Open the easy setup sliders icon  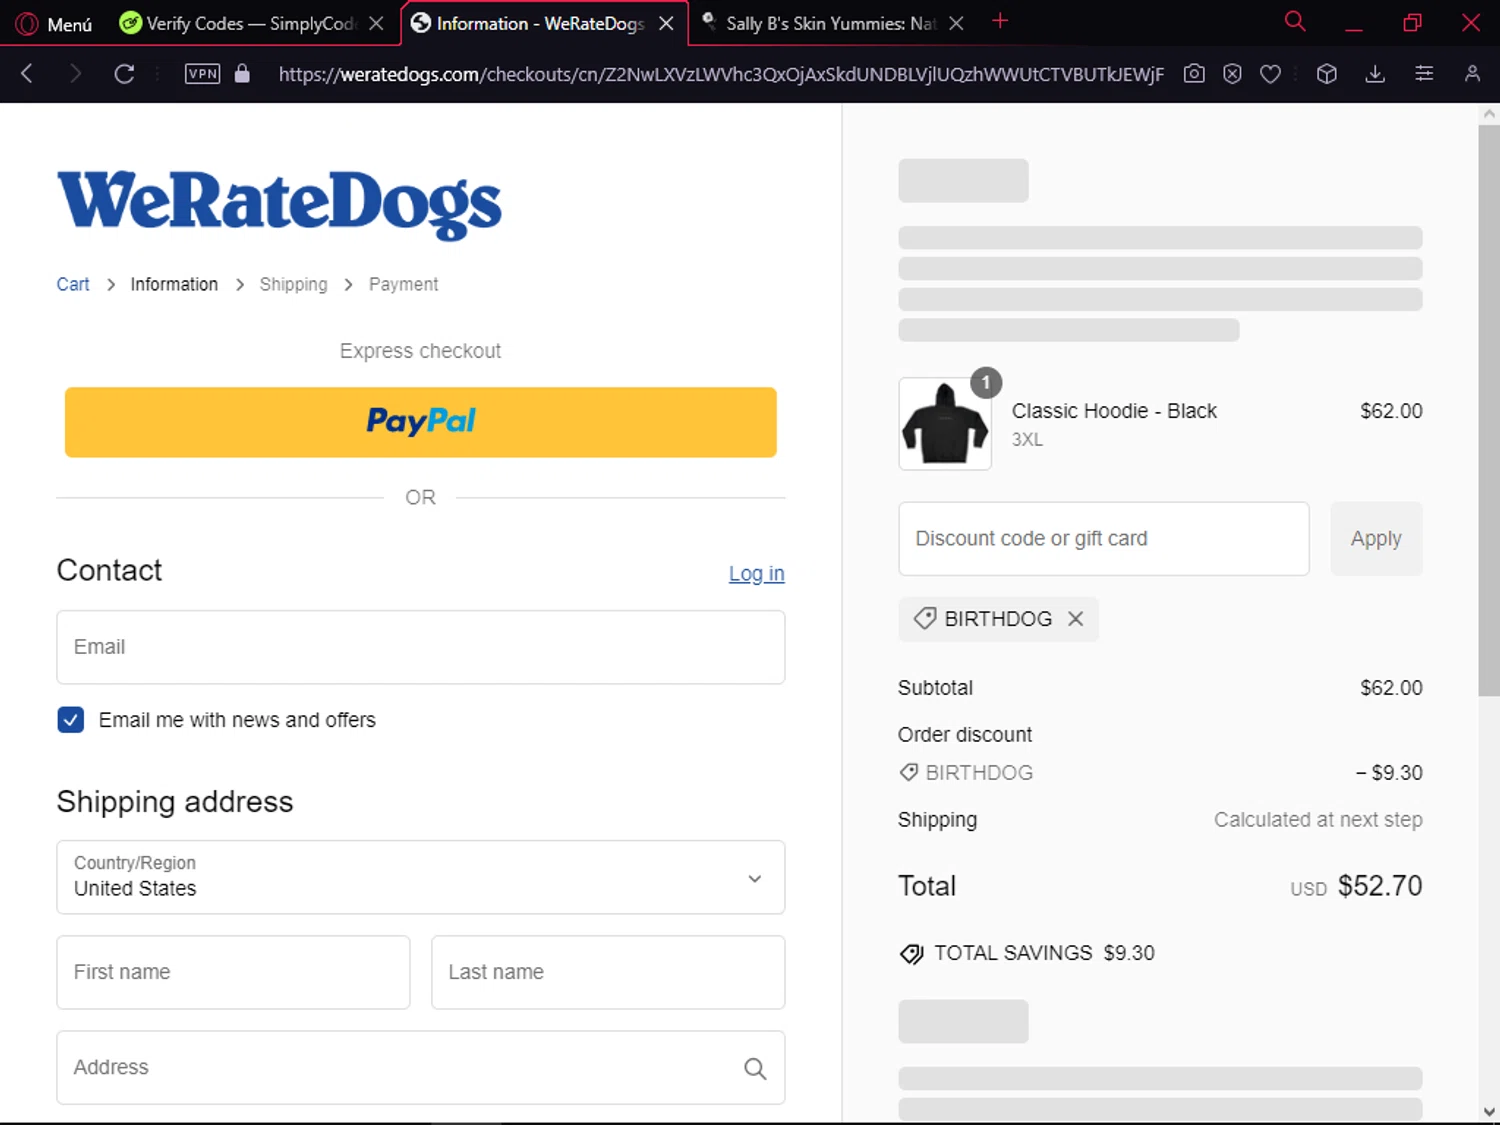pos(1424,73)
